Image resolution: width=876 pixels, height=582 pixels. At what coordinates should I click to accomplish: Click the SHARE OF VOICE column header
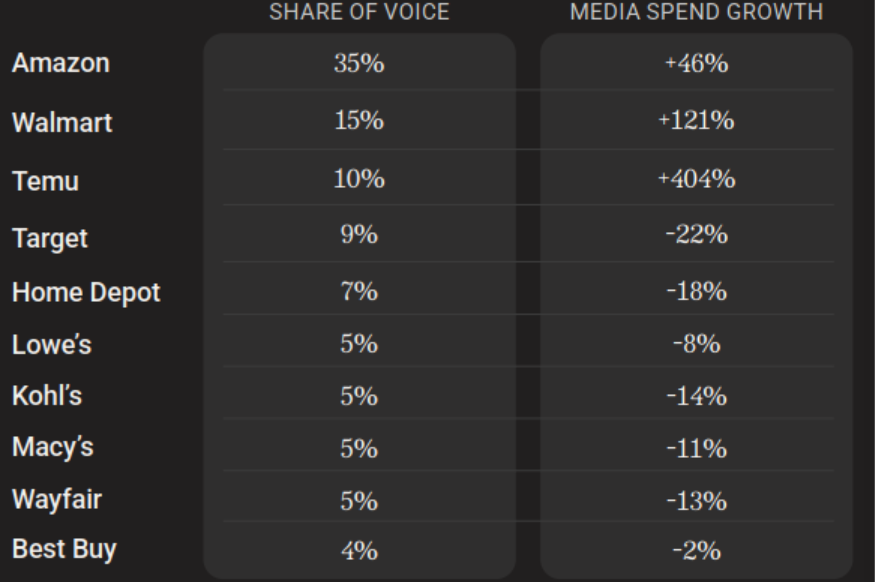(359, 13)
